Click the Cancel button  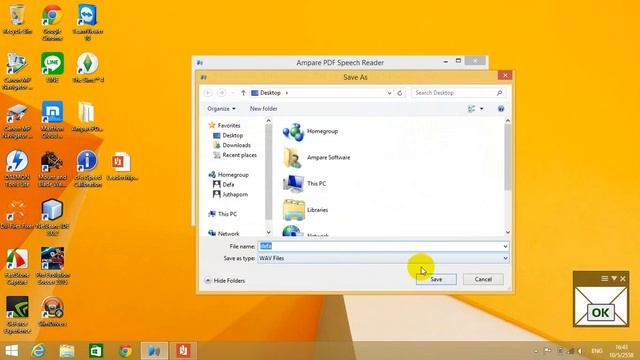483,279
